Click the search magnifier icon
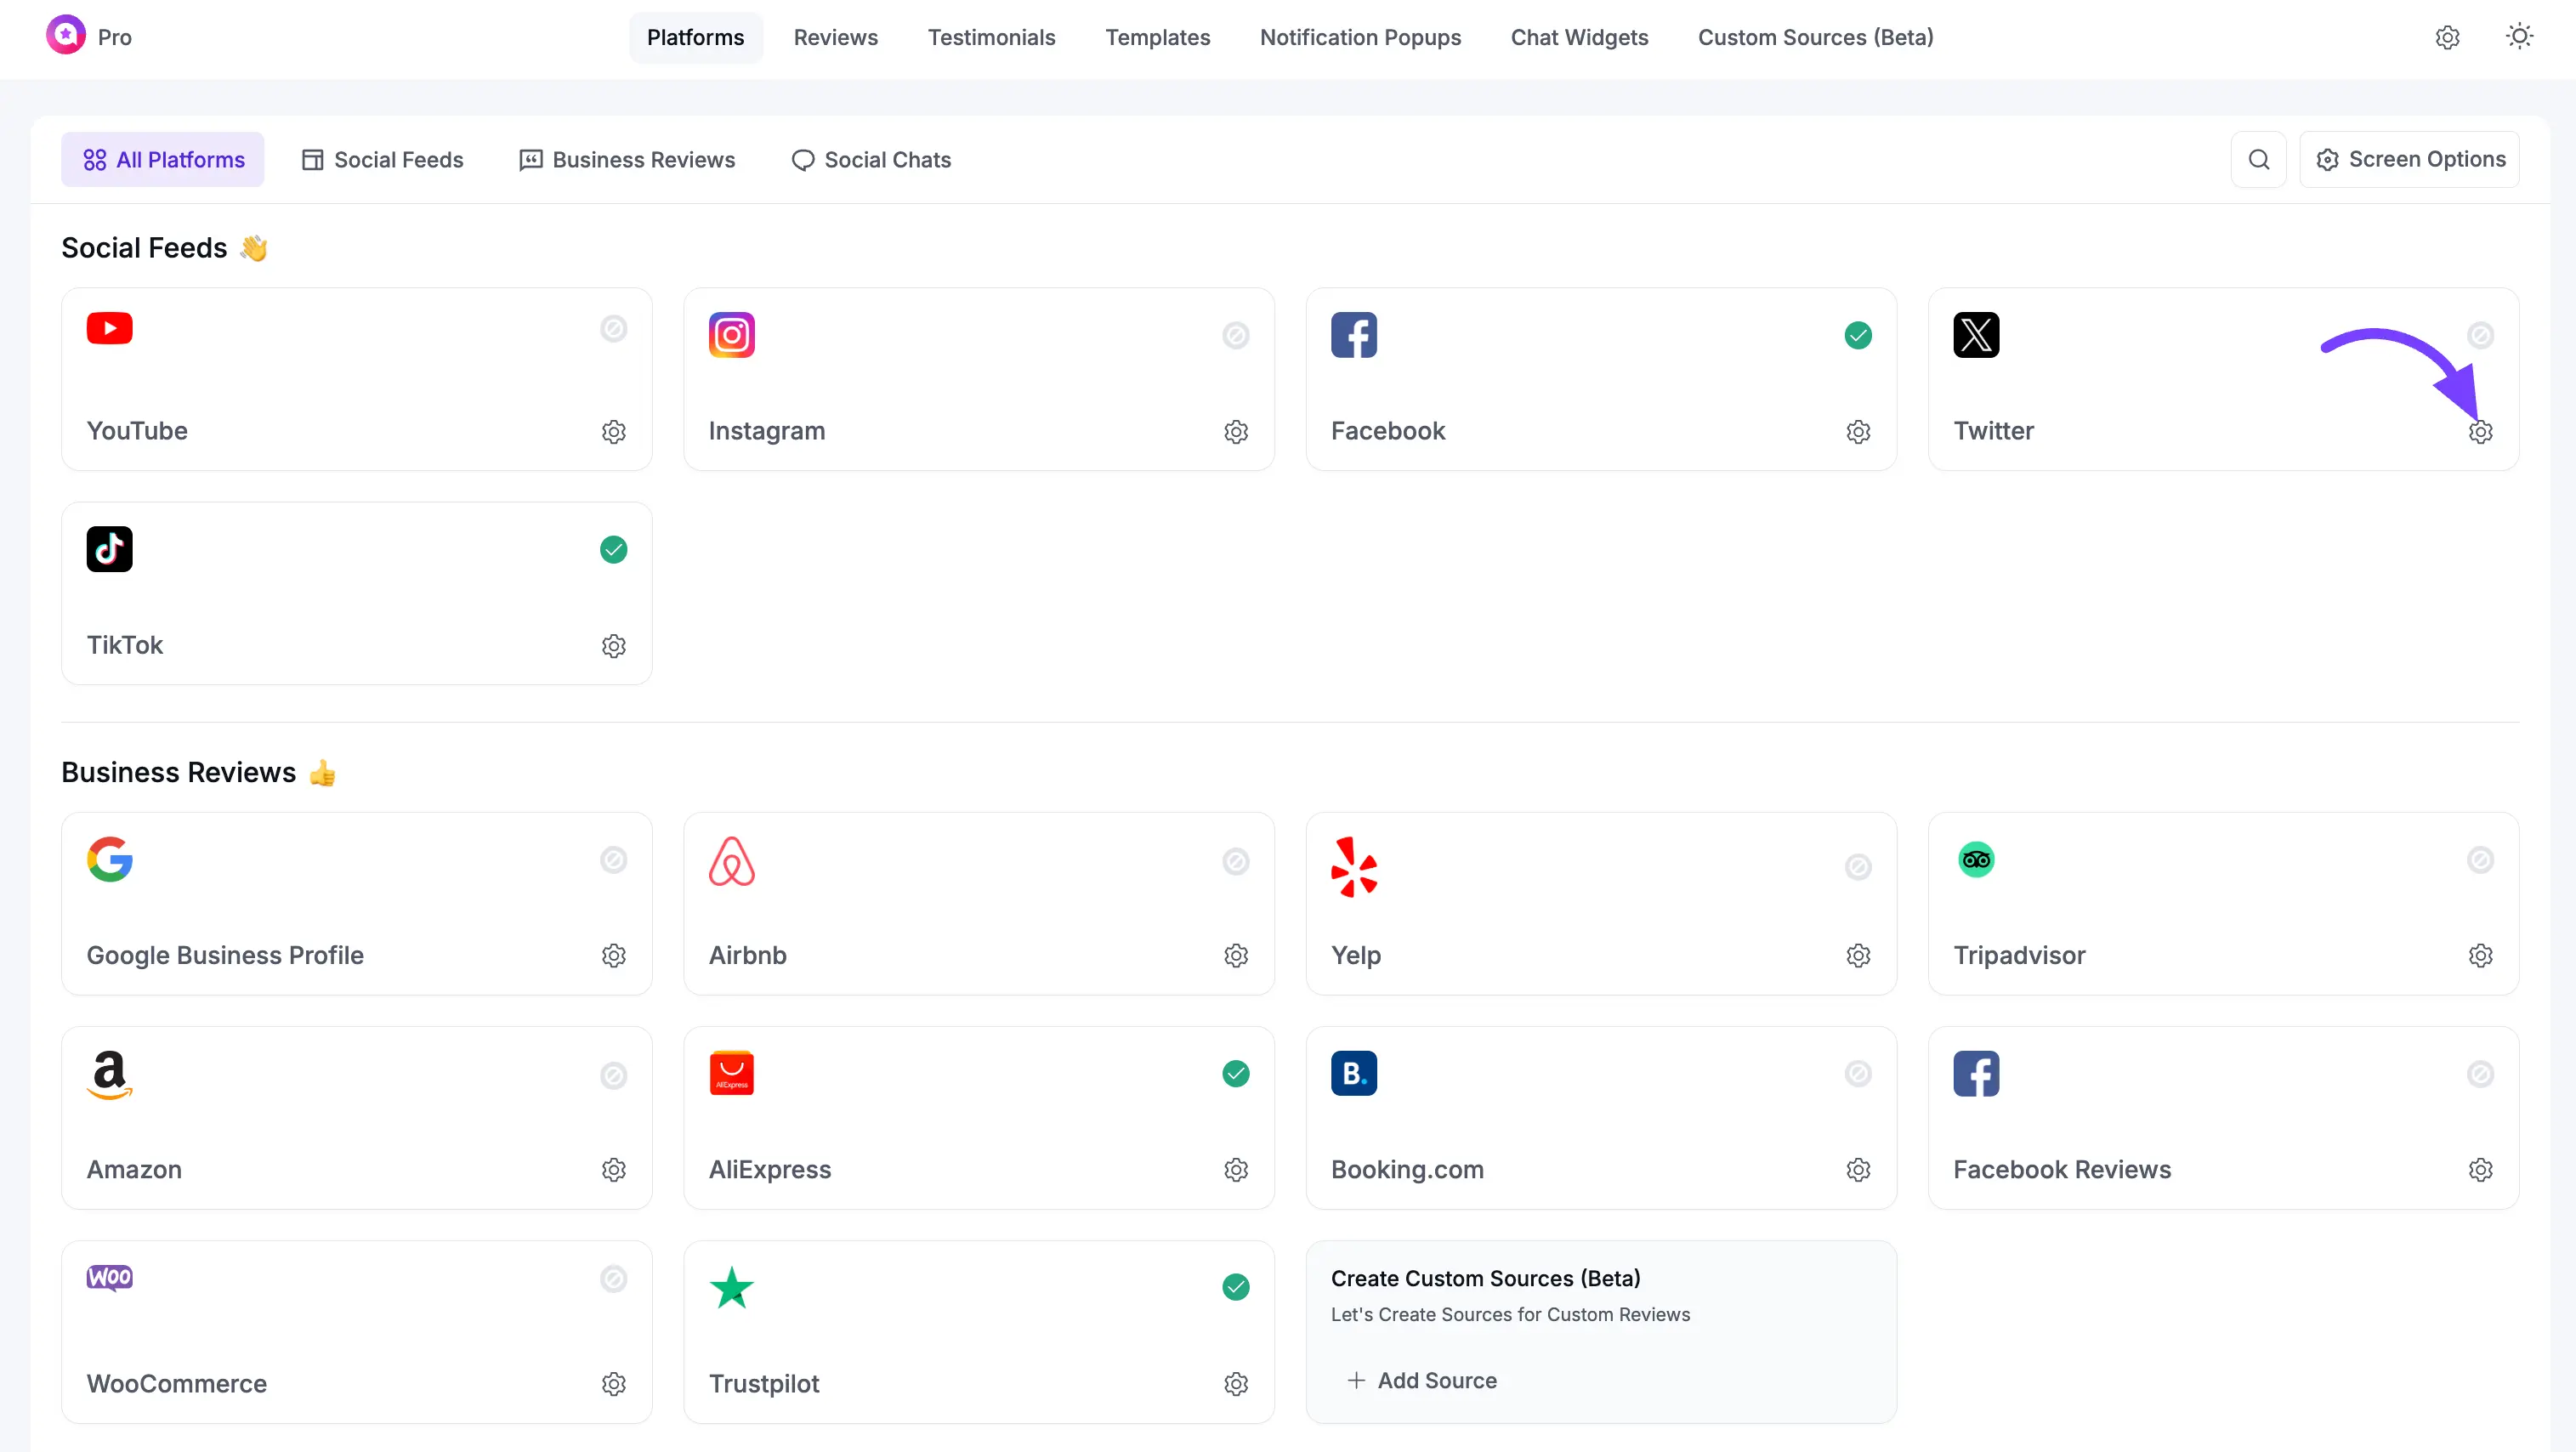The height and width of the screenshot is (1452, 2576). pos(2258,160)
